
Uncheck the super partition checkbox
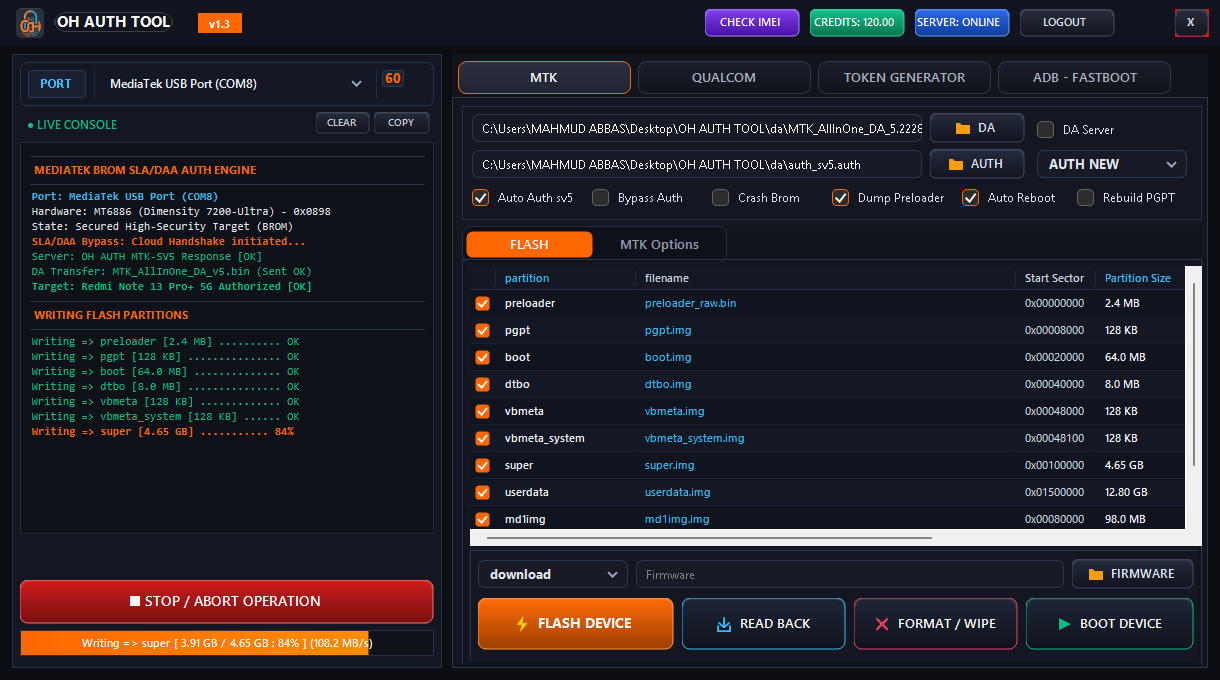(483, 465)
